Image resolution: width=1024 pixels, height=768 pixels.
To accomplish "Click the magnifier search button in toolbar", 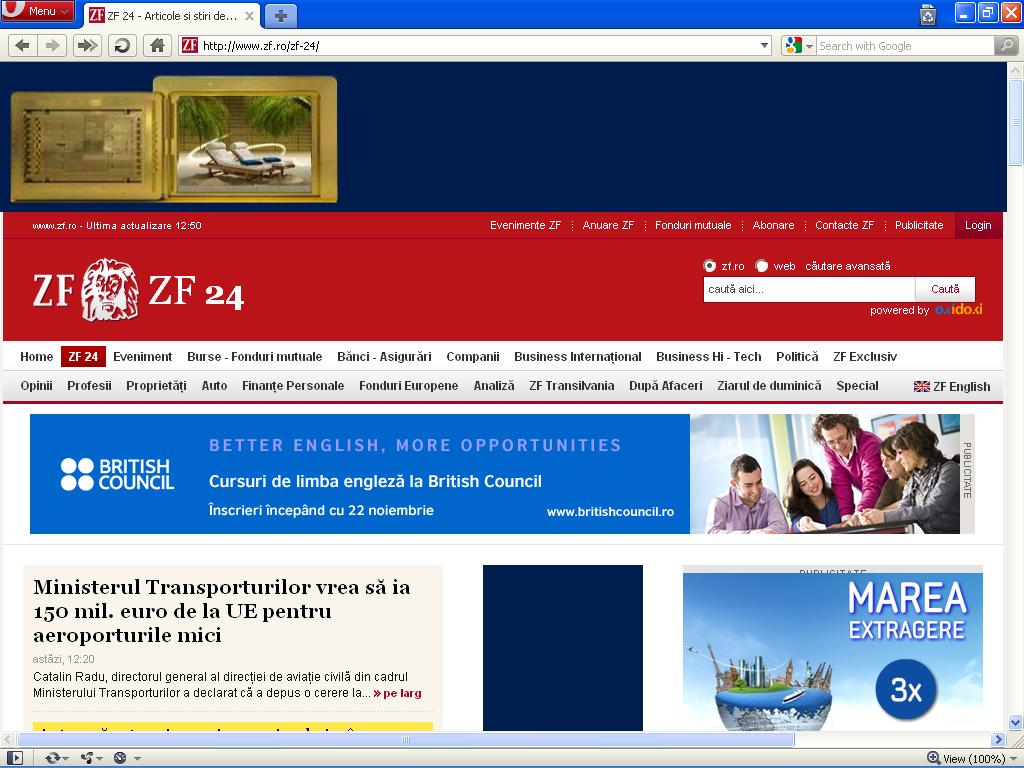I will pos(1006,46).
